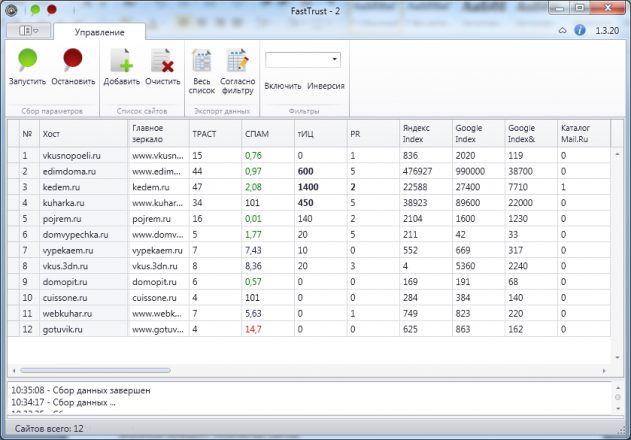
Task: Sort by Главное зеркало column header
Action: click(x=158, y=134)
